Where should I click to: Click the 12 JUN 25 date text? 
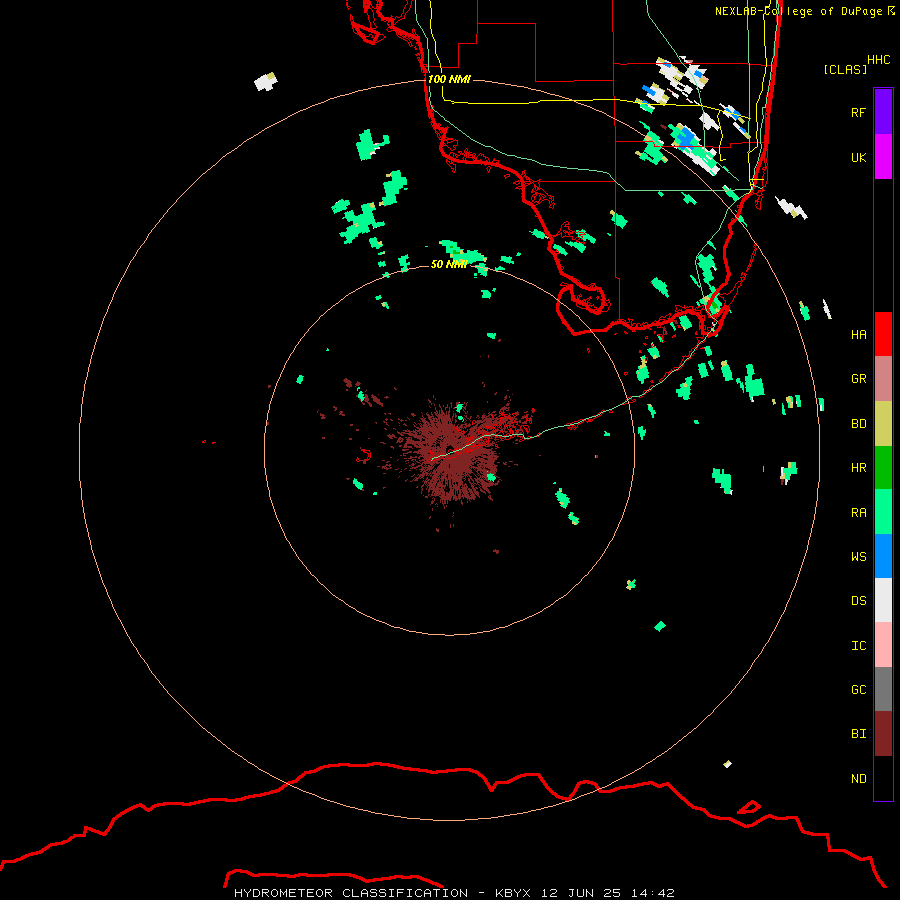581,893
